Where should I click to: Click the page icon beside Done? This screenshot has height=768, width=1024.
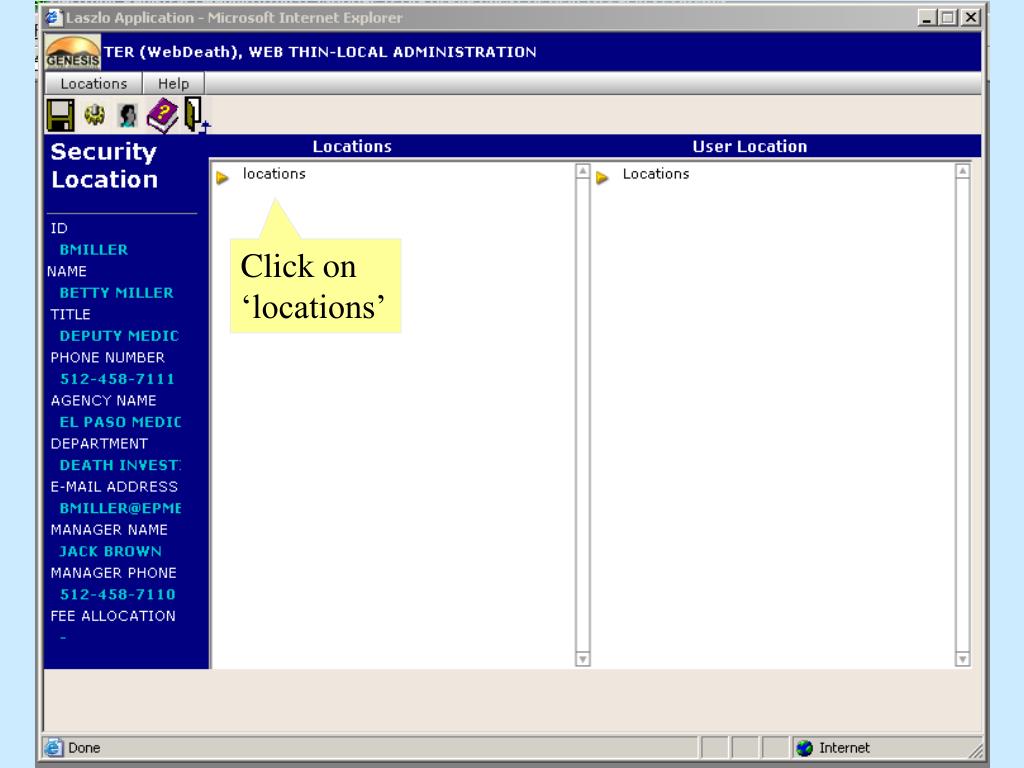point(54,747)
